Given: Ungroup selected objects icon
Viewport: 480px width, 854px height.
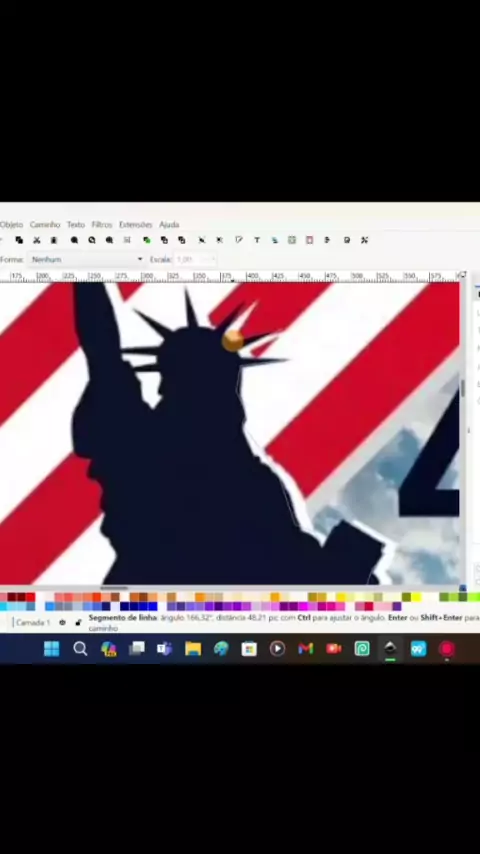Looking at the screenshot, I should click(219, 240).
